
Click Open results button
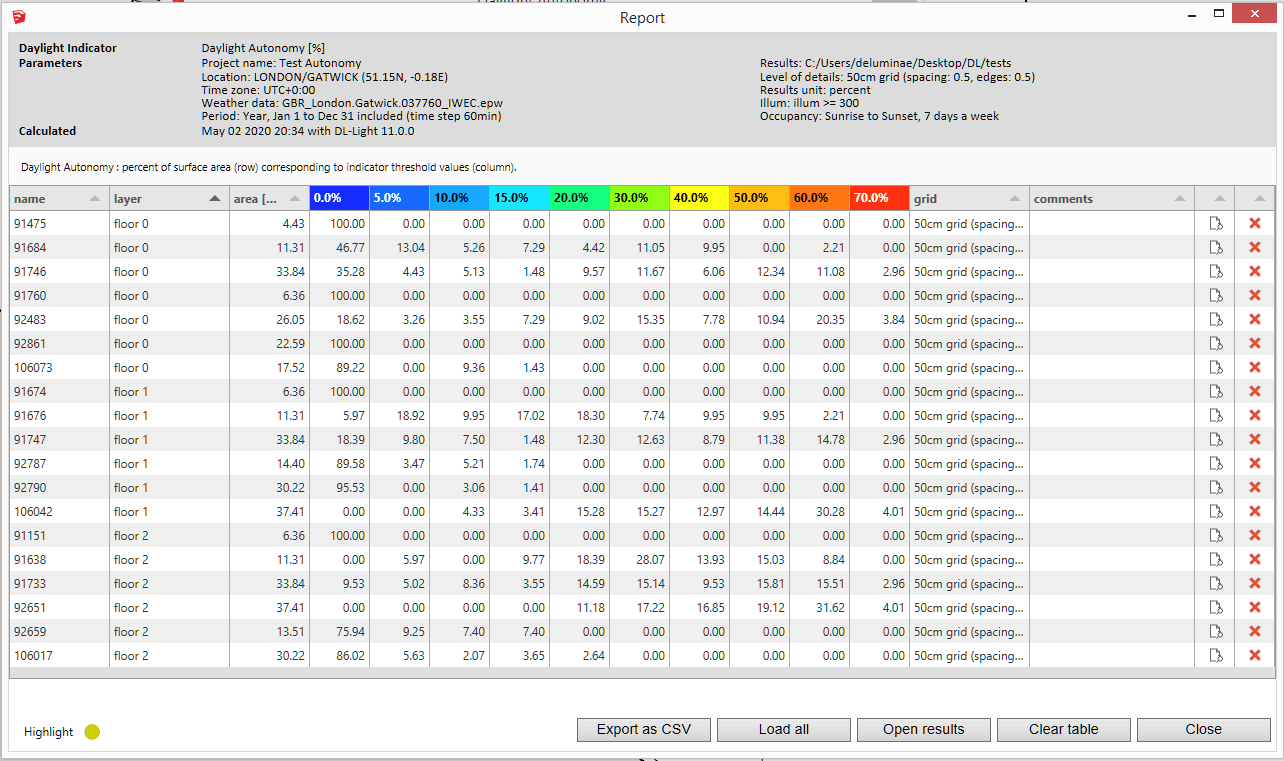coord(924,730)
